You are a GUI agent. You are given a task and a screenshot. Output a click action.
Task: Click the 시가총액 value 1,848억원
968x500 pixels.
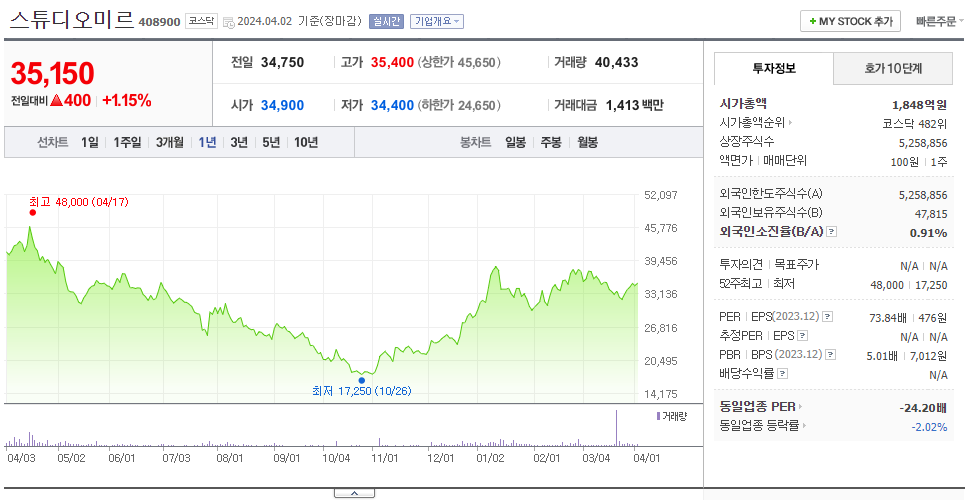pos(919,105)
